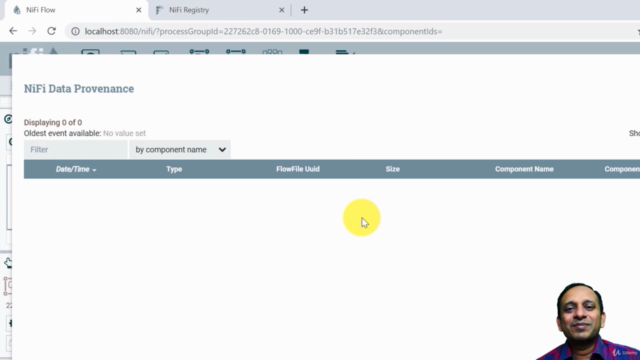
Task: Click the Date/Time sort arrow indicator
Action: coord(94,170)
